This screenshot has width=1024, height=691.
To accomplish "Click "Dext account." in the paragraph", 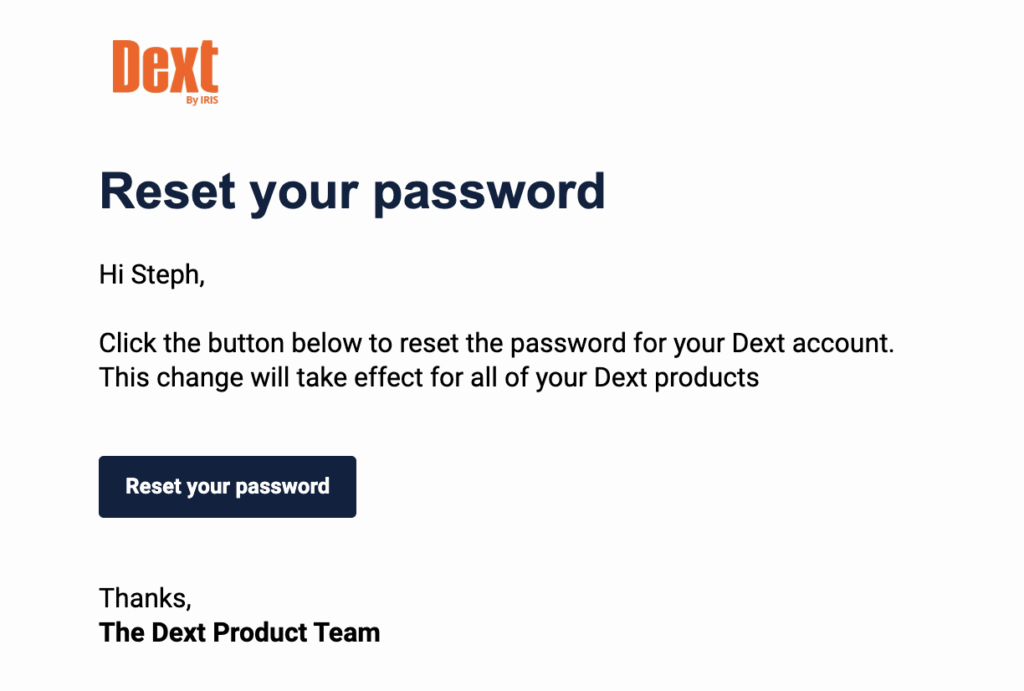I will [812, 343].
